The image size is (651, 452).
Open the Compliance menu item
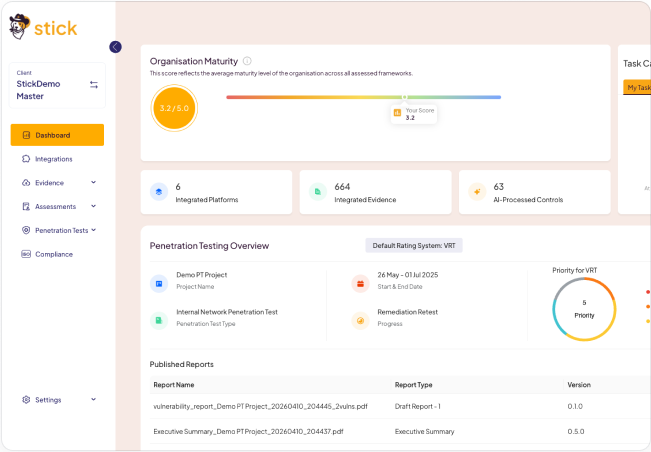click(57, 254)
